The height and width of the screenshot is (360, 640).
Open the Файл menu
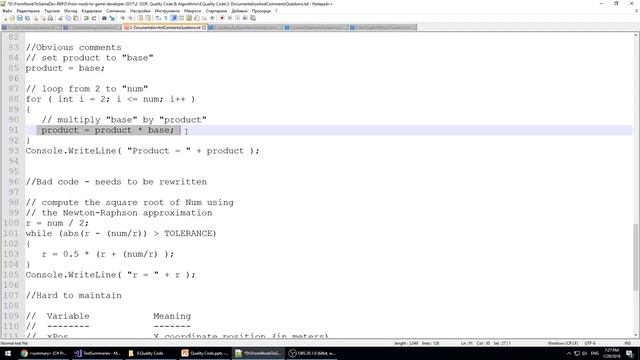click(x=7, y=11)
